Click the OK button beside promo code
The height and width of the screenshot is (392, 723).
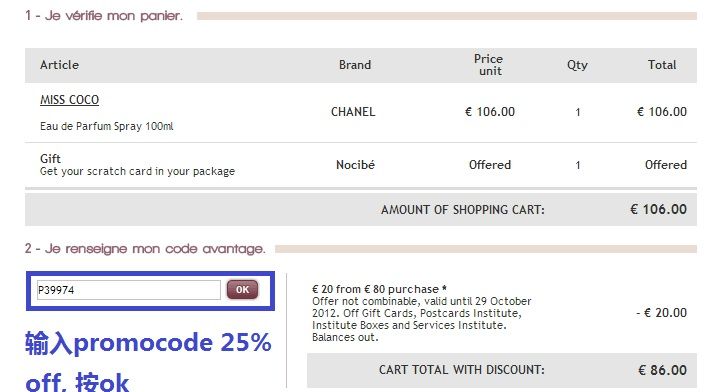[242, 290]
